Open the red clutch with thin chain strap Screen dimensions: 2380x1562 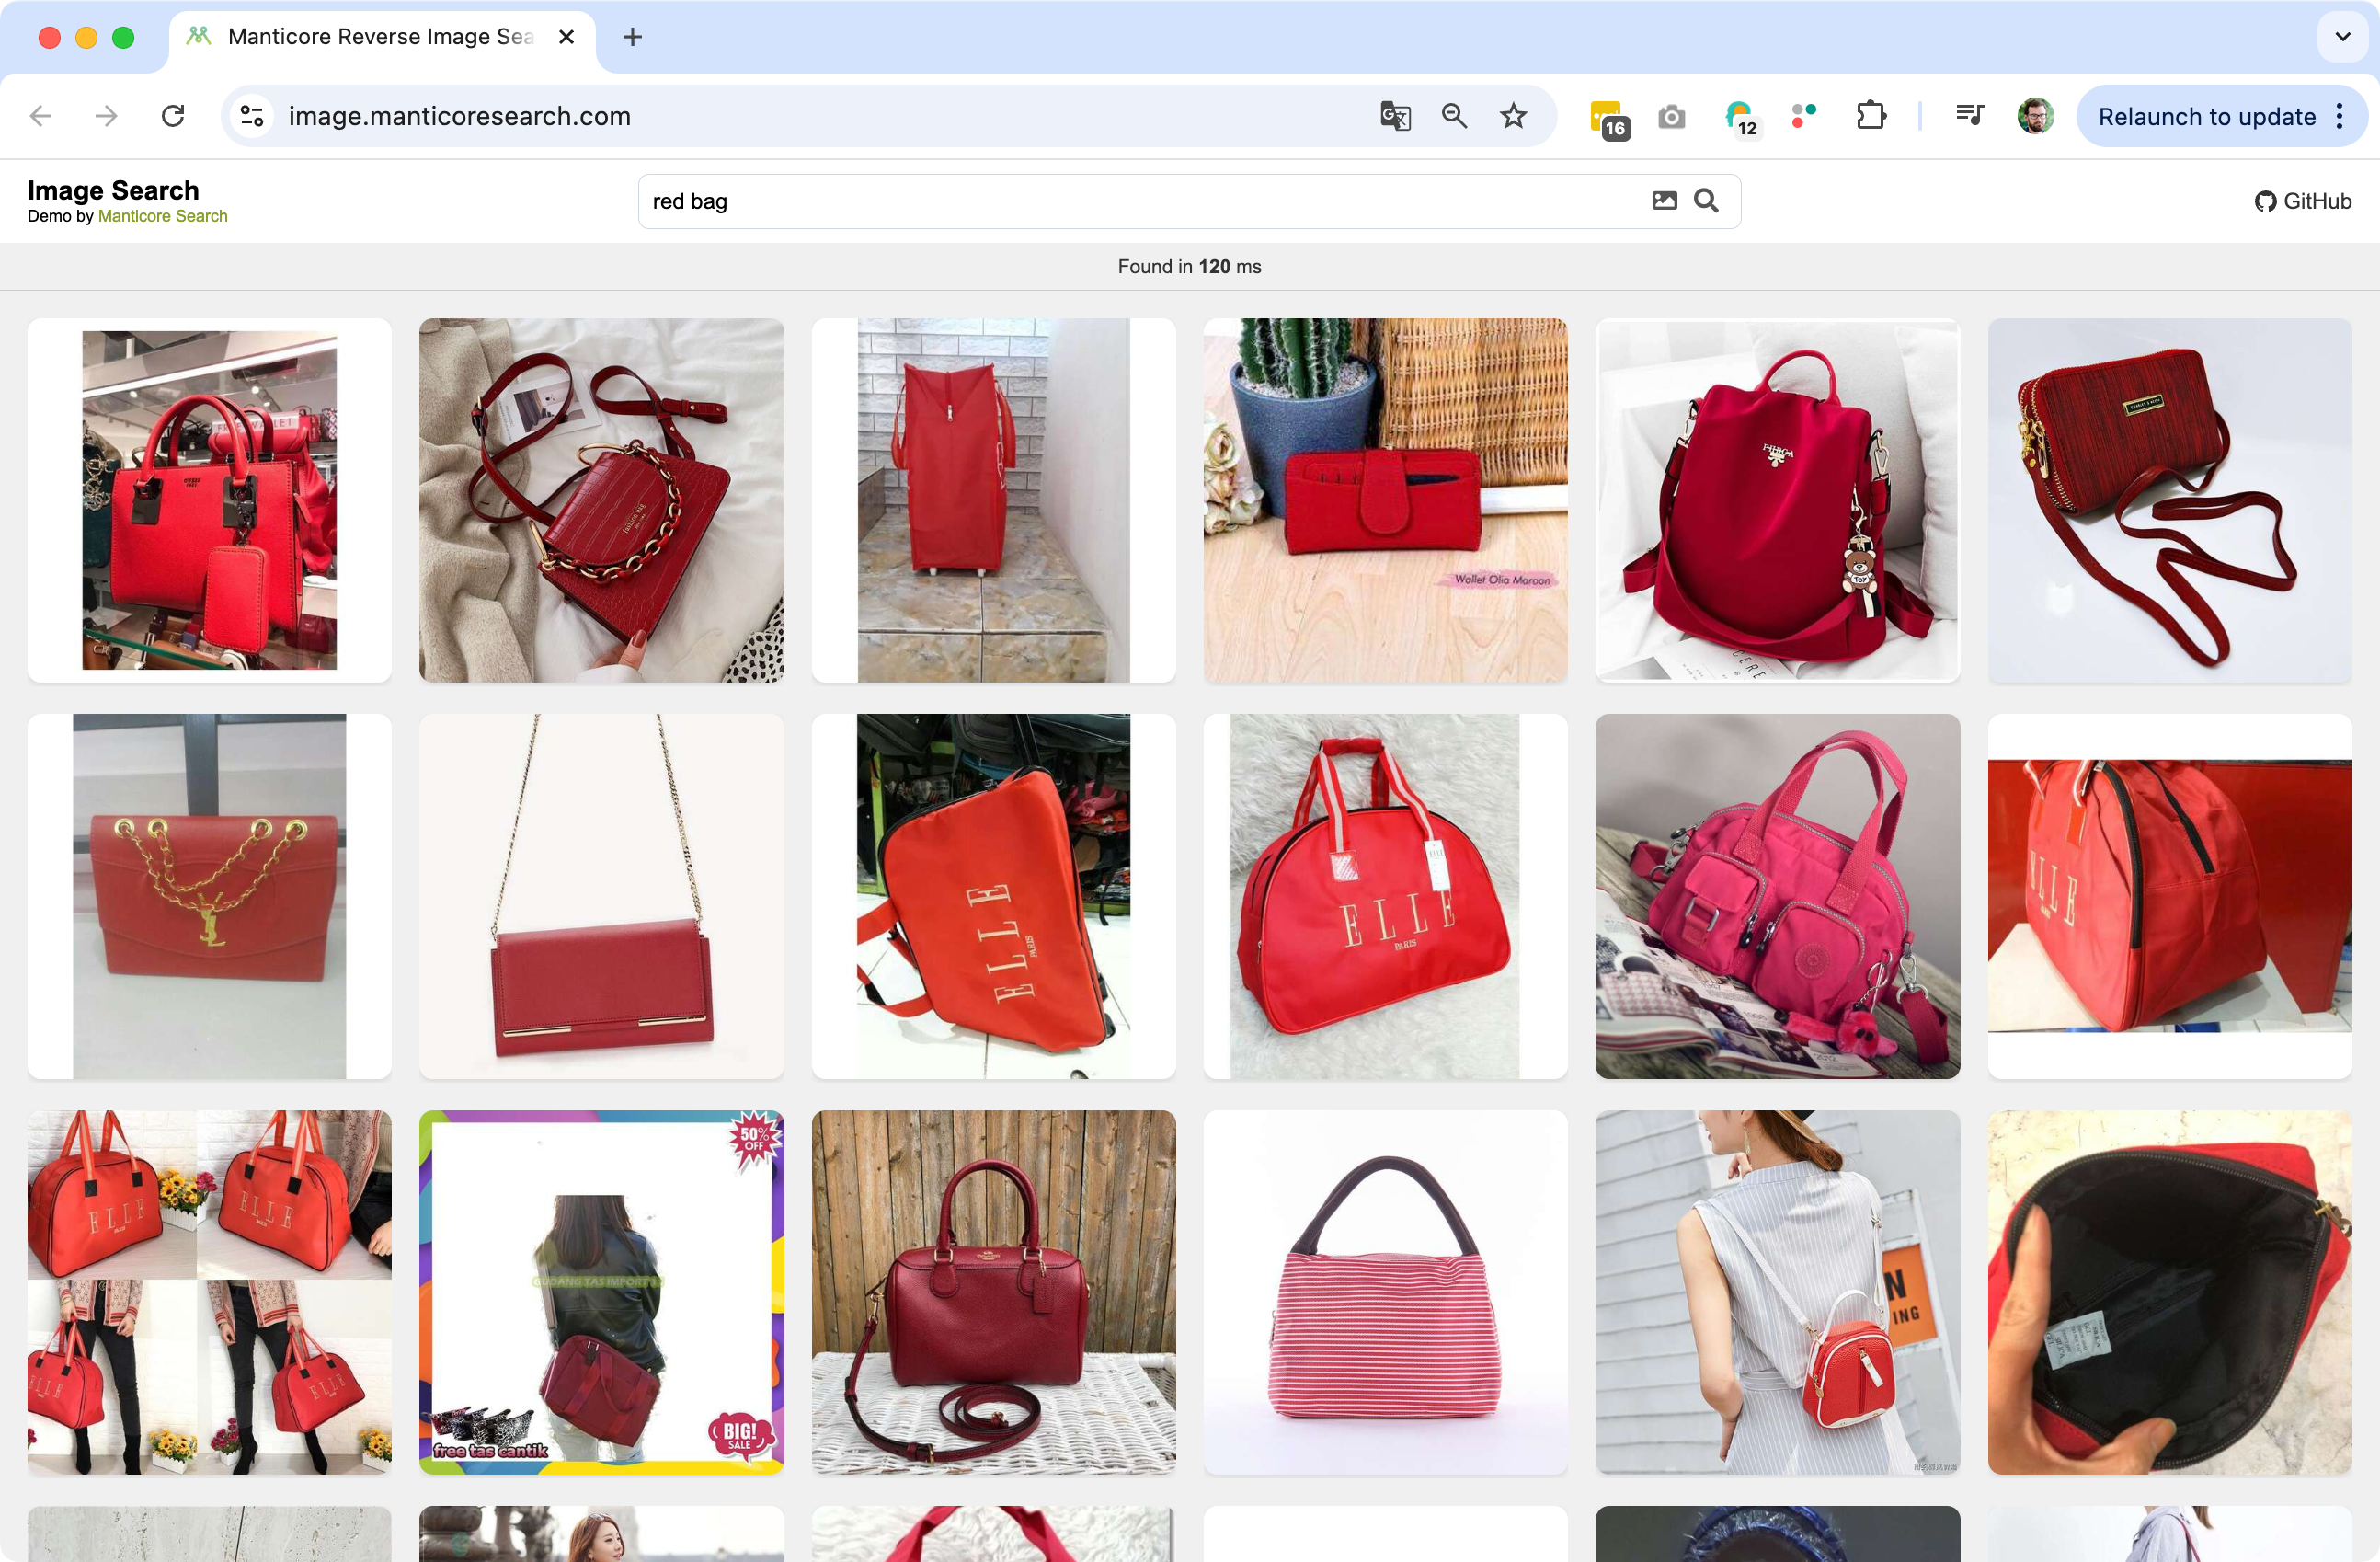(602, 896)
